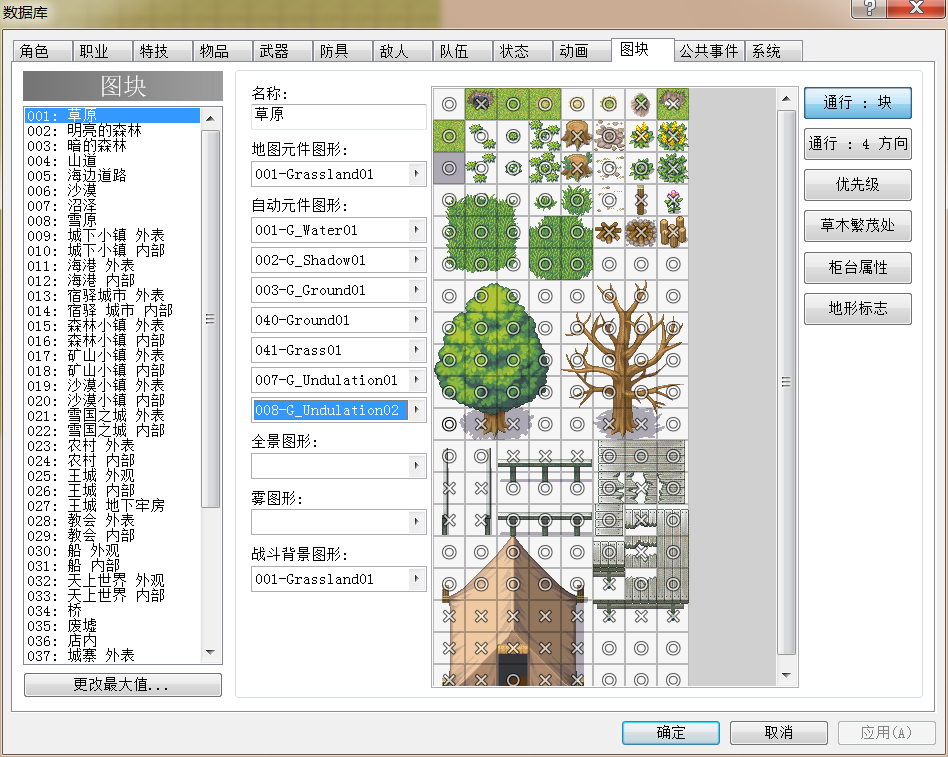The width and height of the screenshot is (948, 757).
Task: Select the 通行 : 4 方向 mode button
Action: [x=857, y=143]
